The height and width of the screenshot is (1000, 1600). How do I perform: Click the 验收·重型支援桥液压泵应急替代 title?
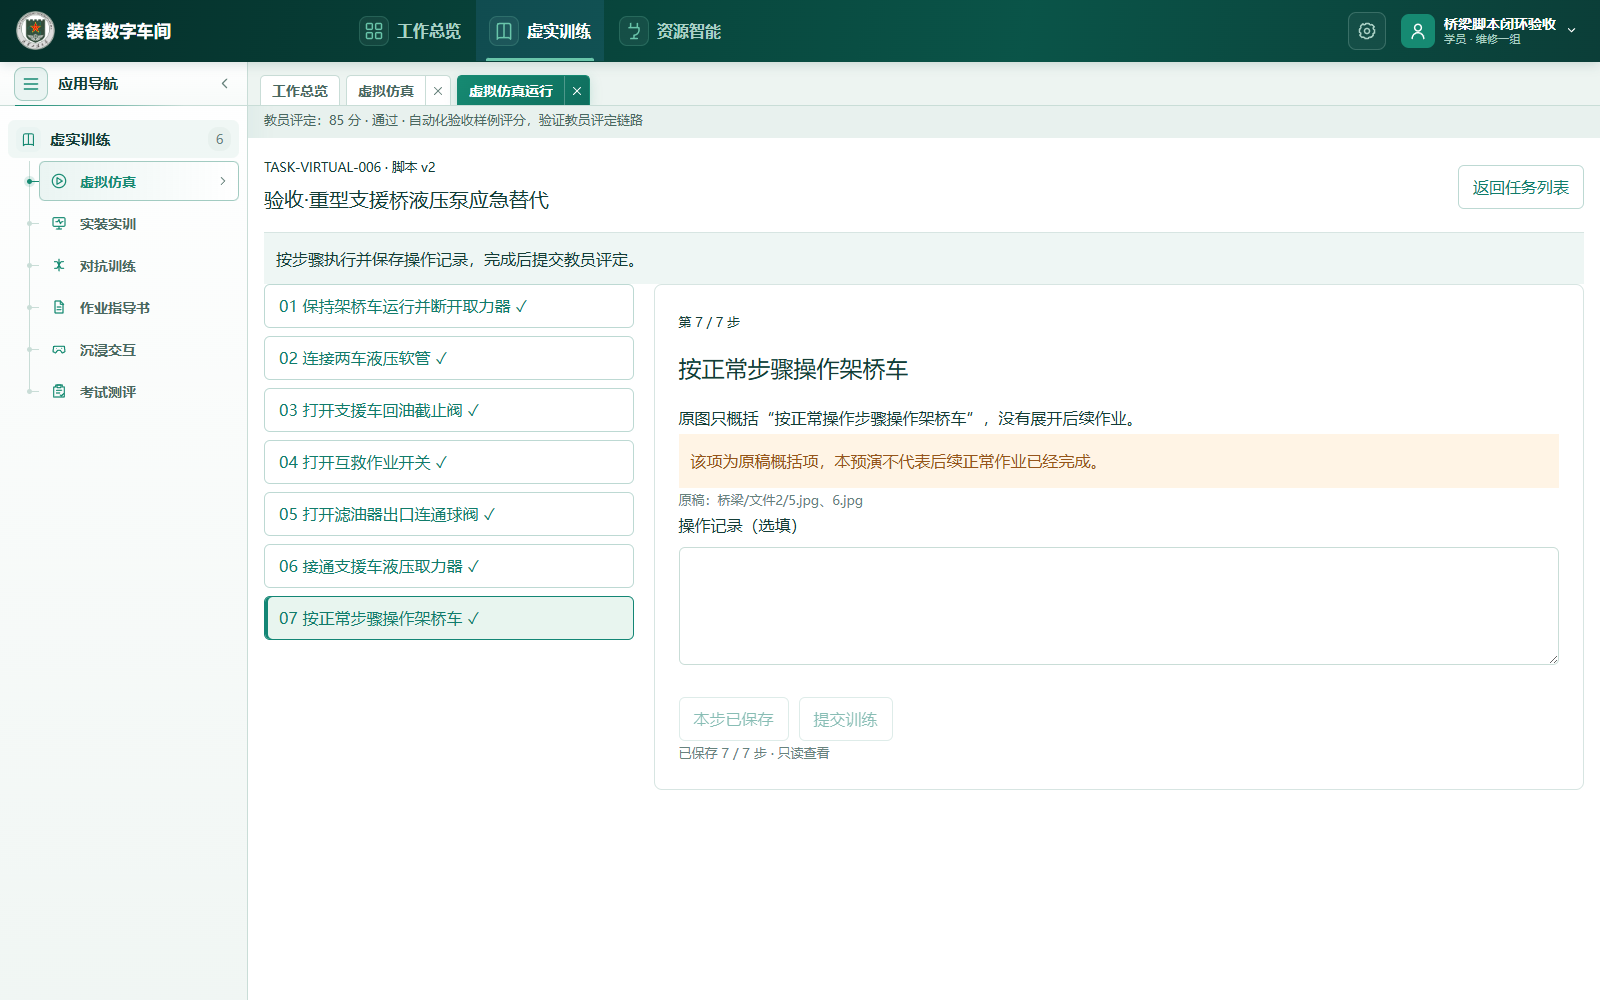click(x=406, y=200)
